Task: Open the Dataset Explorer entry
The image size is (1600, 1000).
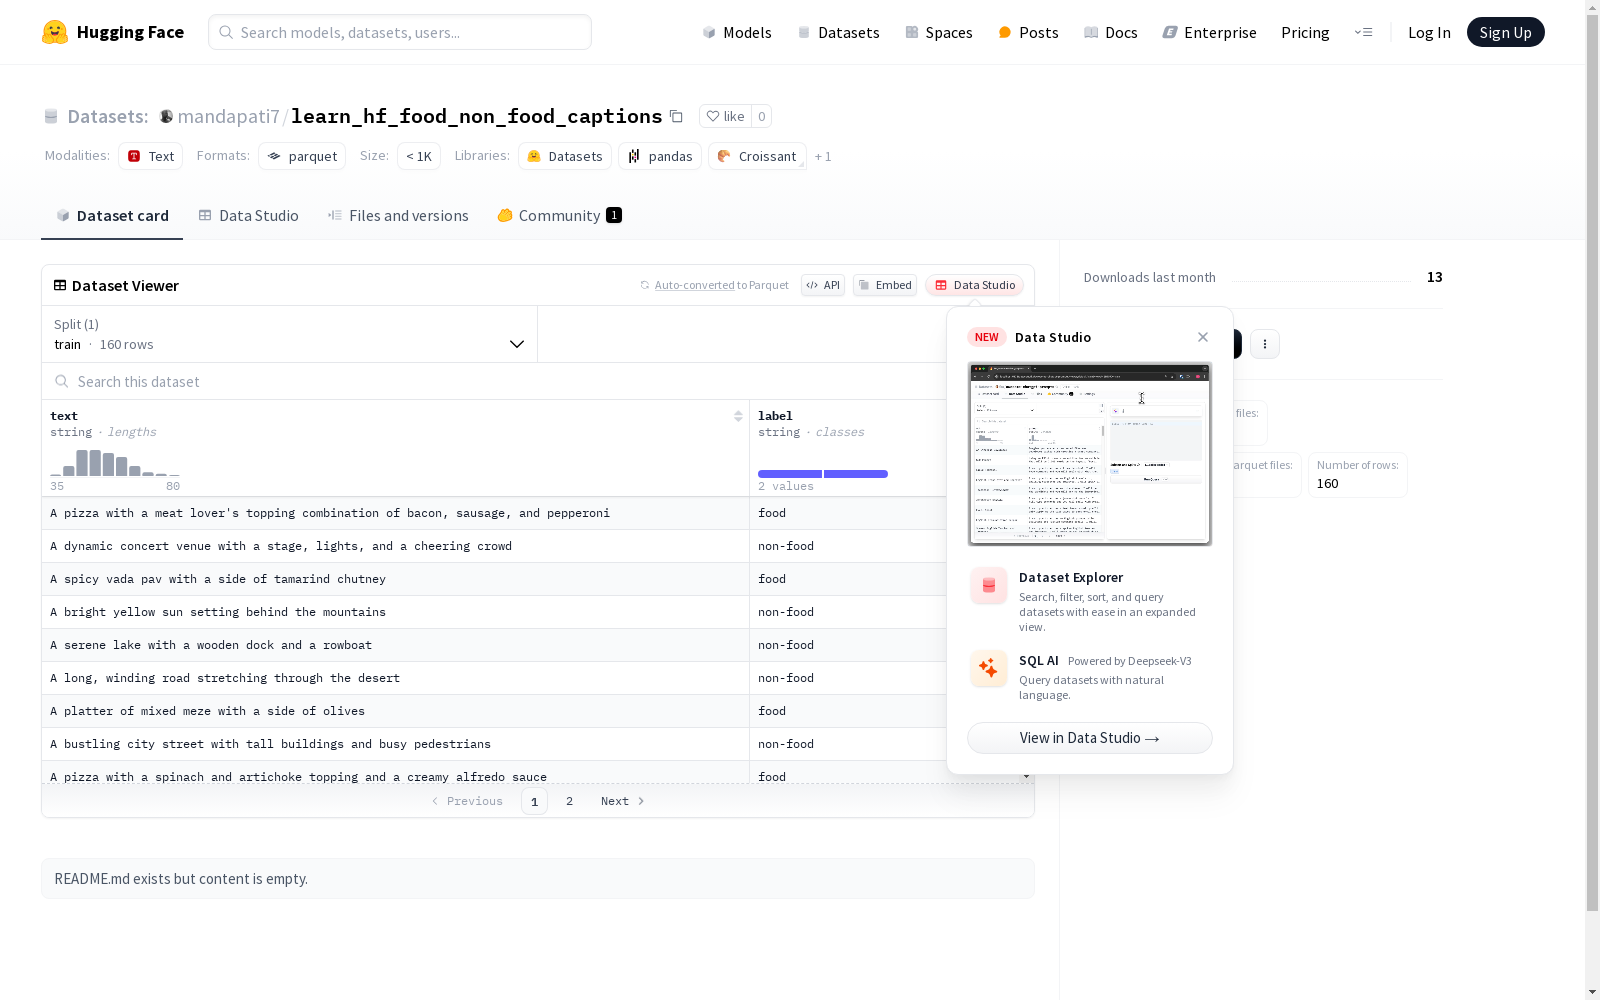Action: (1090, 601)
